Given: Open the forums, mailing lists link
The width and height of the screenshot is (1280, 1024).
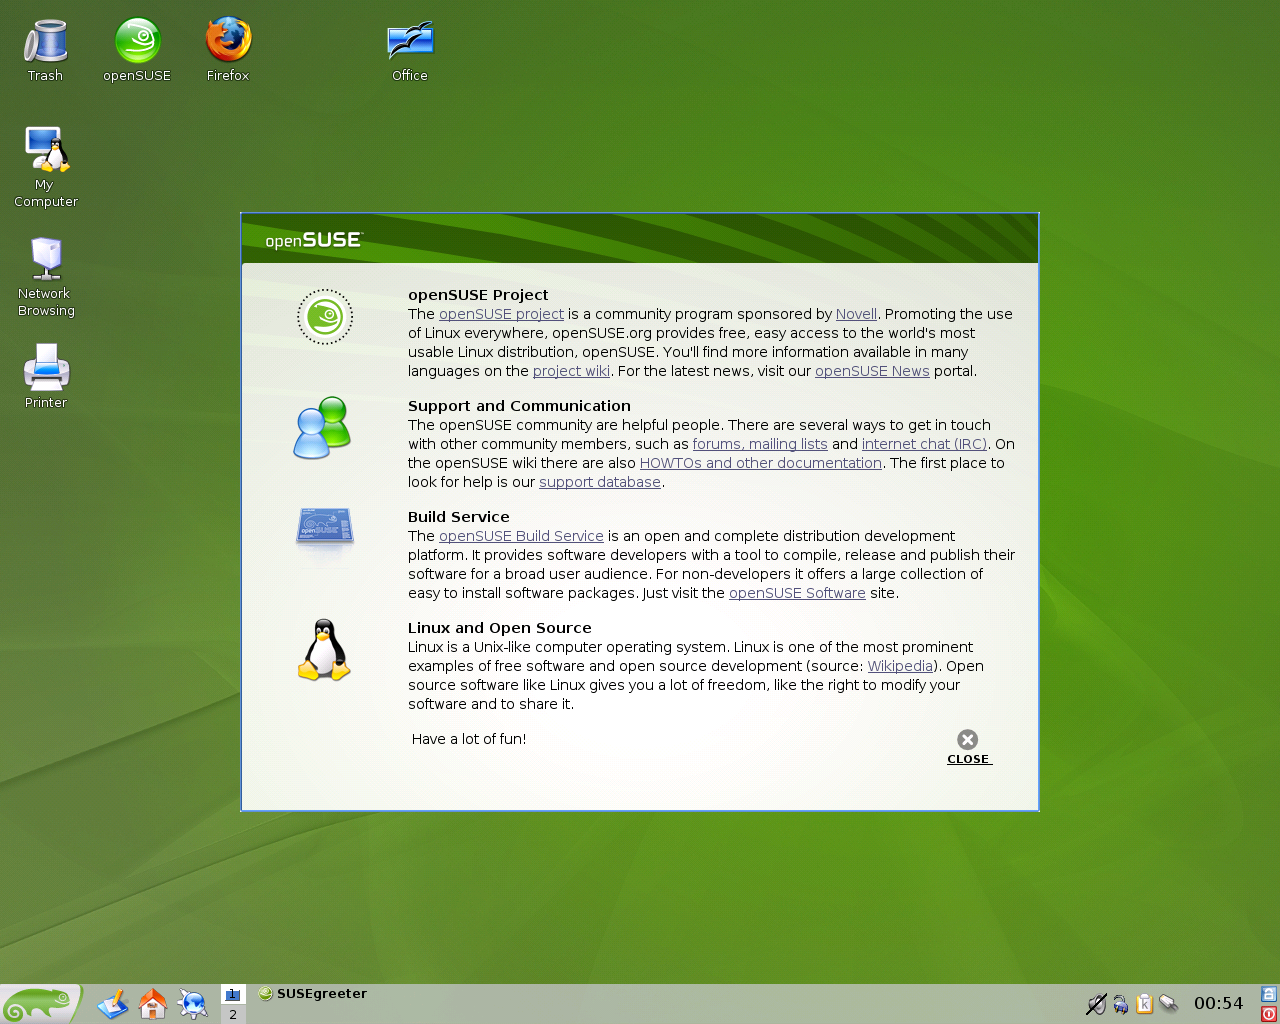Looking at the screenshot, I should (760, 444).
